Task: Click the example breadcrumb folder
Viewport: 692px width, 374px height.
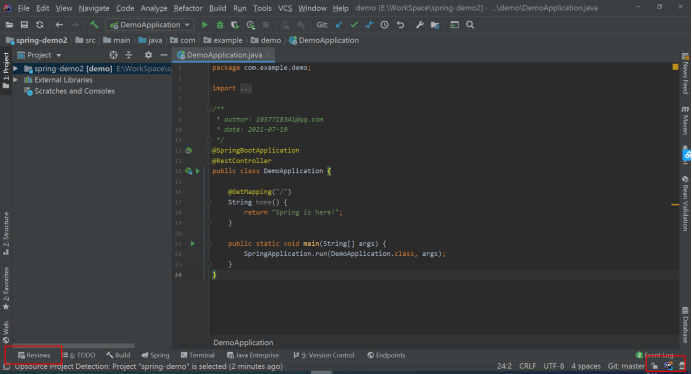Action: click(x=223, y=40)
